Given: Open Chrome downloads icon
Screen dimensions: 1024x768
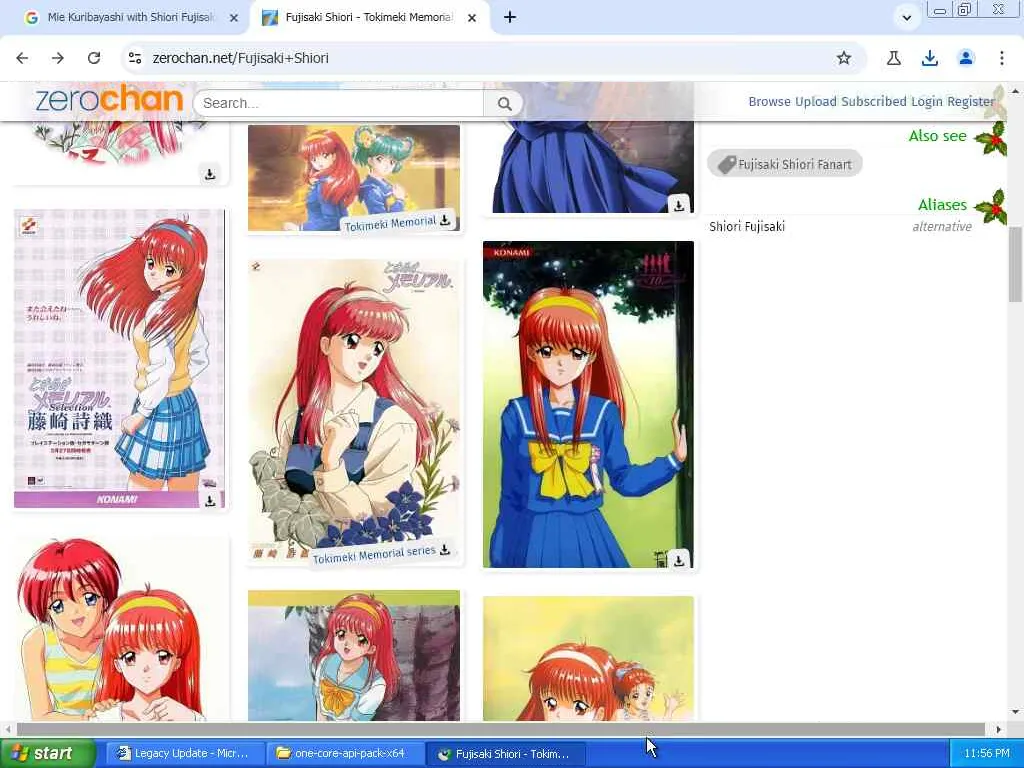Looking at the screenshot, I should pyautogui.click(x=930, y=58).
